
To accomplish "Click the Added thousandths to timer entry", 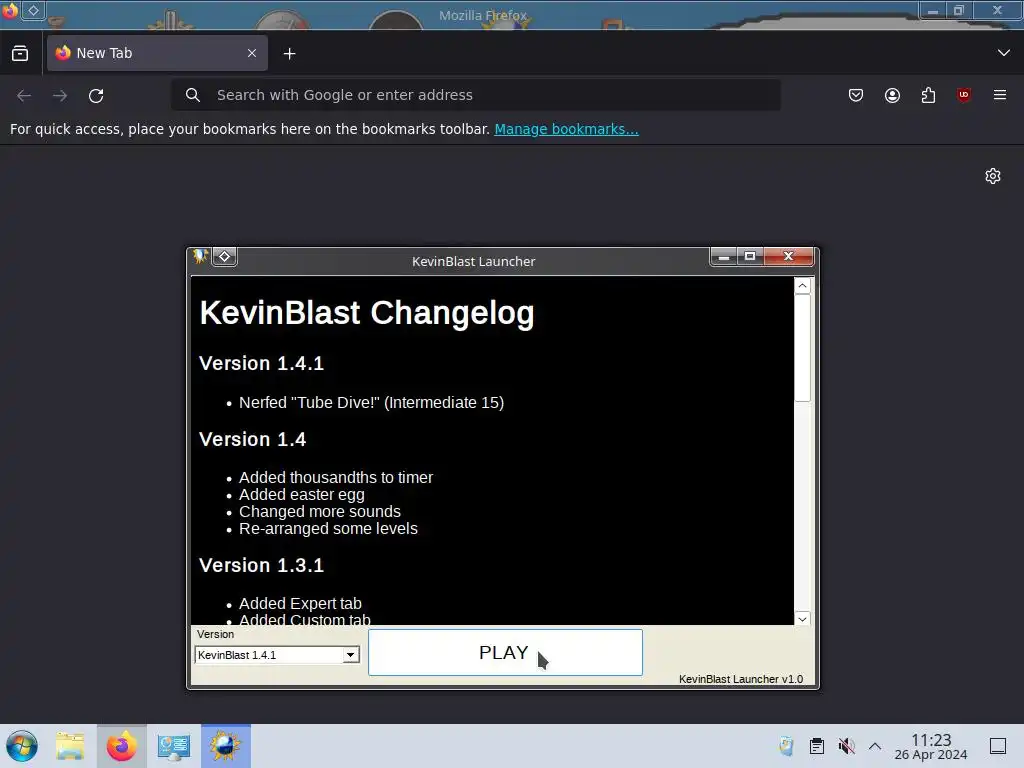I will pyautogui.click(x=336, y=477).
